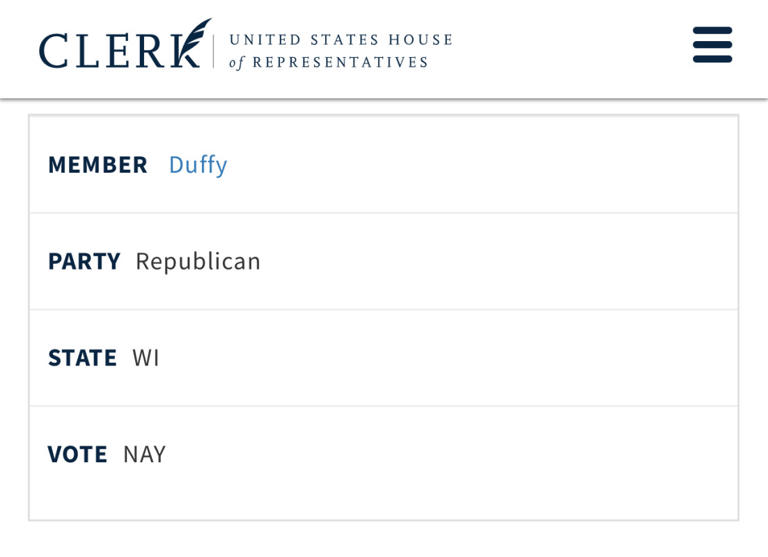Click the NAY vote value

(x=144, y=455)
